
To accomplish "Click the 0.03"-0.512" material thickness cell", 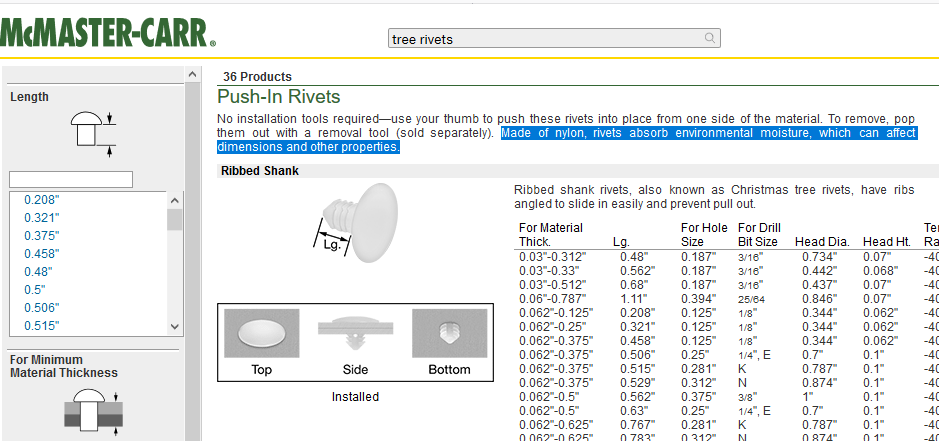I will [x=552, y=284].
